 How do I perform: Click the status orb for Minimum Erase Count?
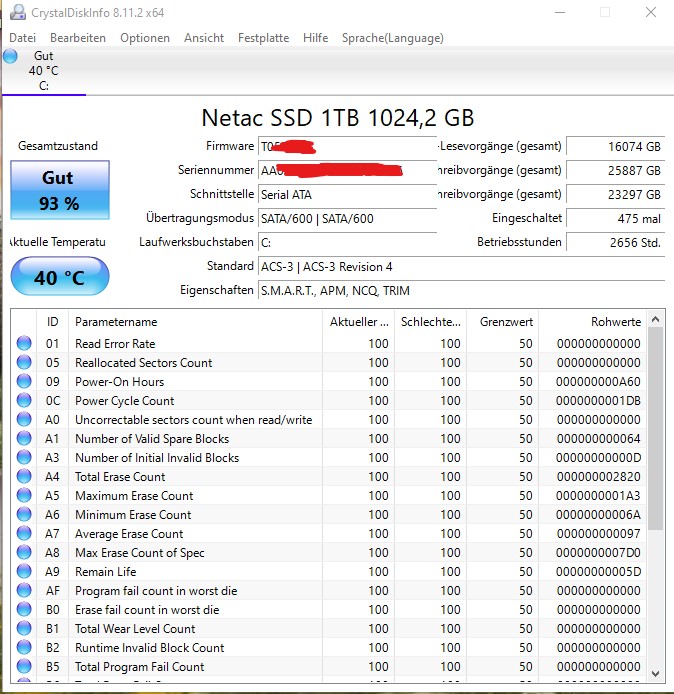click(24, 514)
